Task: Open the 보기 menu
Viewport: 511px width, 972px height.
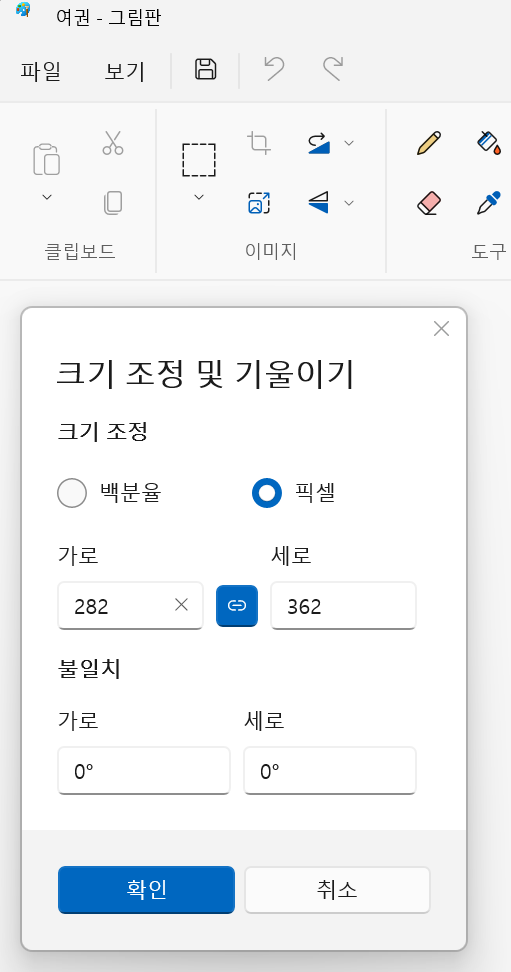Action: (125, 71)
